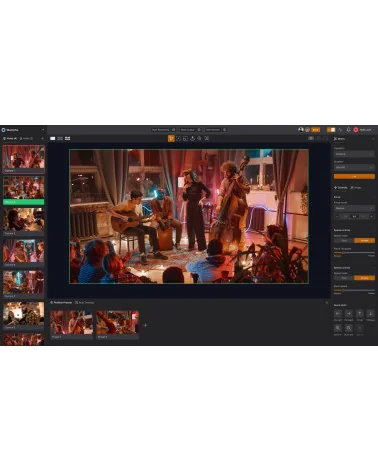Click the pan left quick shot button
The image size is (378, 472).
point(338,313)
